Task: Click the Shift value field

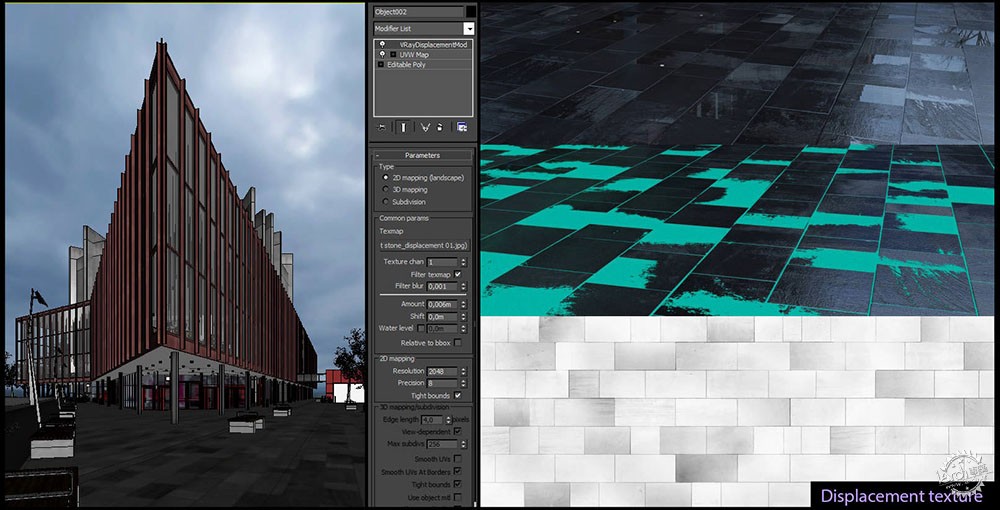Action: [x=442, y=317]
